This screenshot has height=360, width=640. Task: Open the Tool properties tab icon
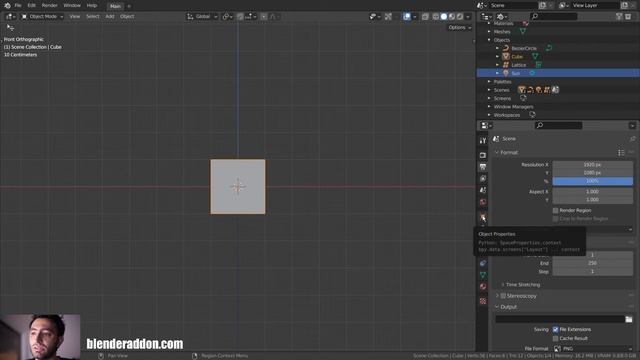[483, 140]
